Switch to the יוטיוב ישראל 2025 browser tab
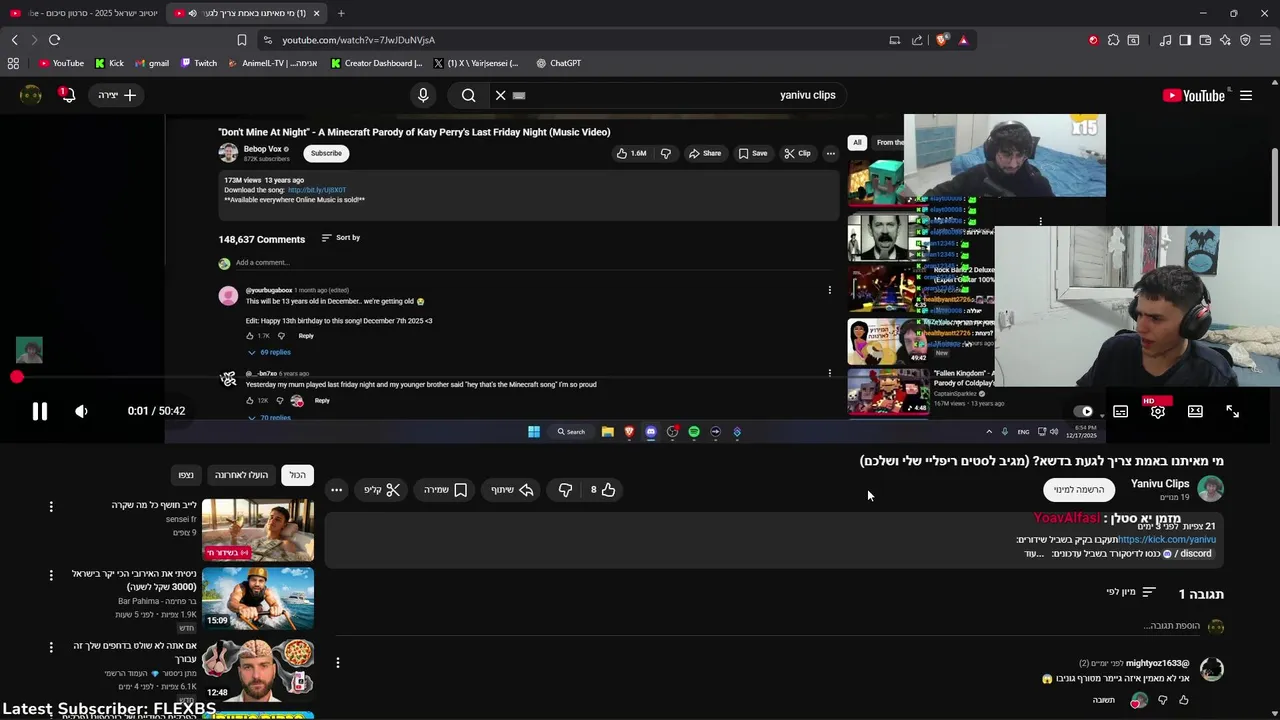The width and height of the screenshot is (1280, 720). pos(83,13)
